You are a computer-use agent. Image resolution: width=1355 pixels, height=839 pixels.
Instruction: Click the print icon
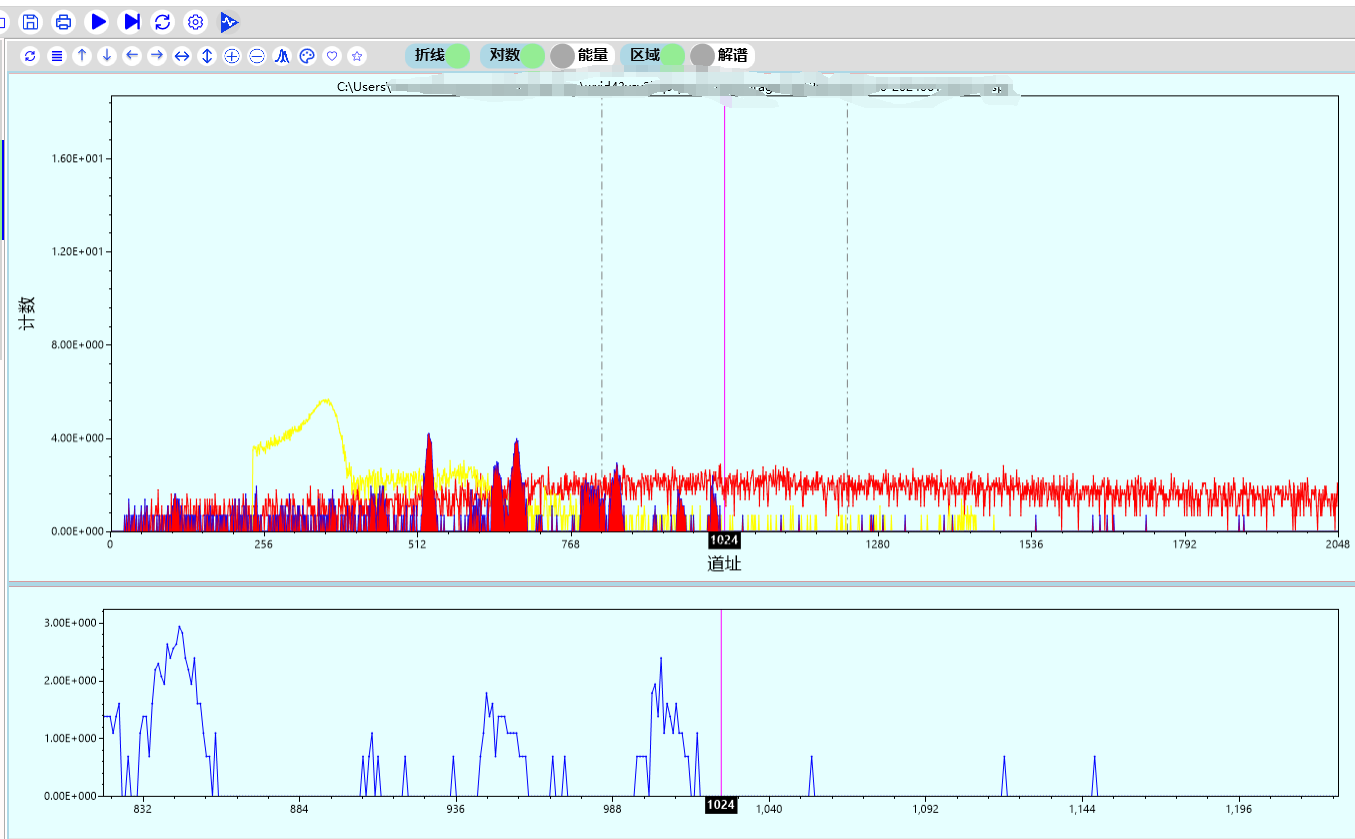[64, 21]
